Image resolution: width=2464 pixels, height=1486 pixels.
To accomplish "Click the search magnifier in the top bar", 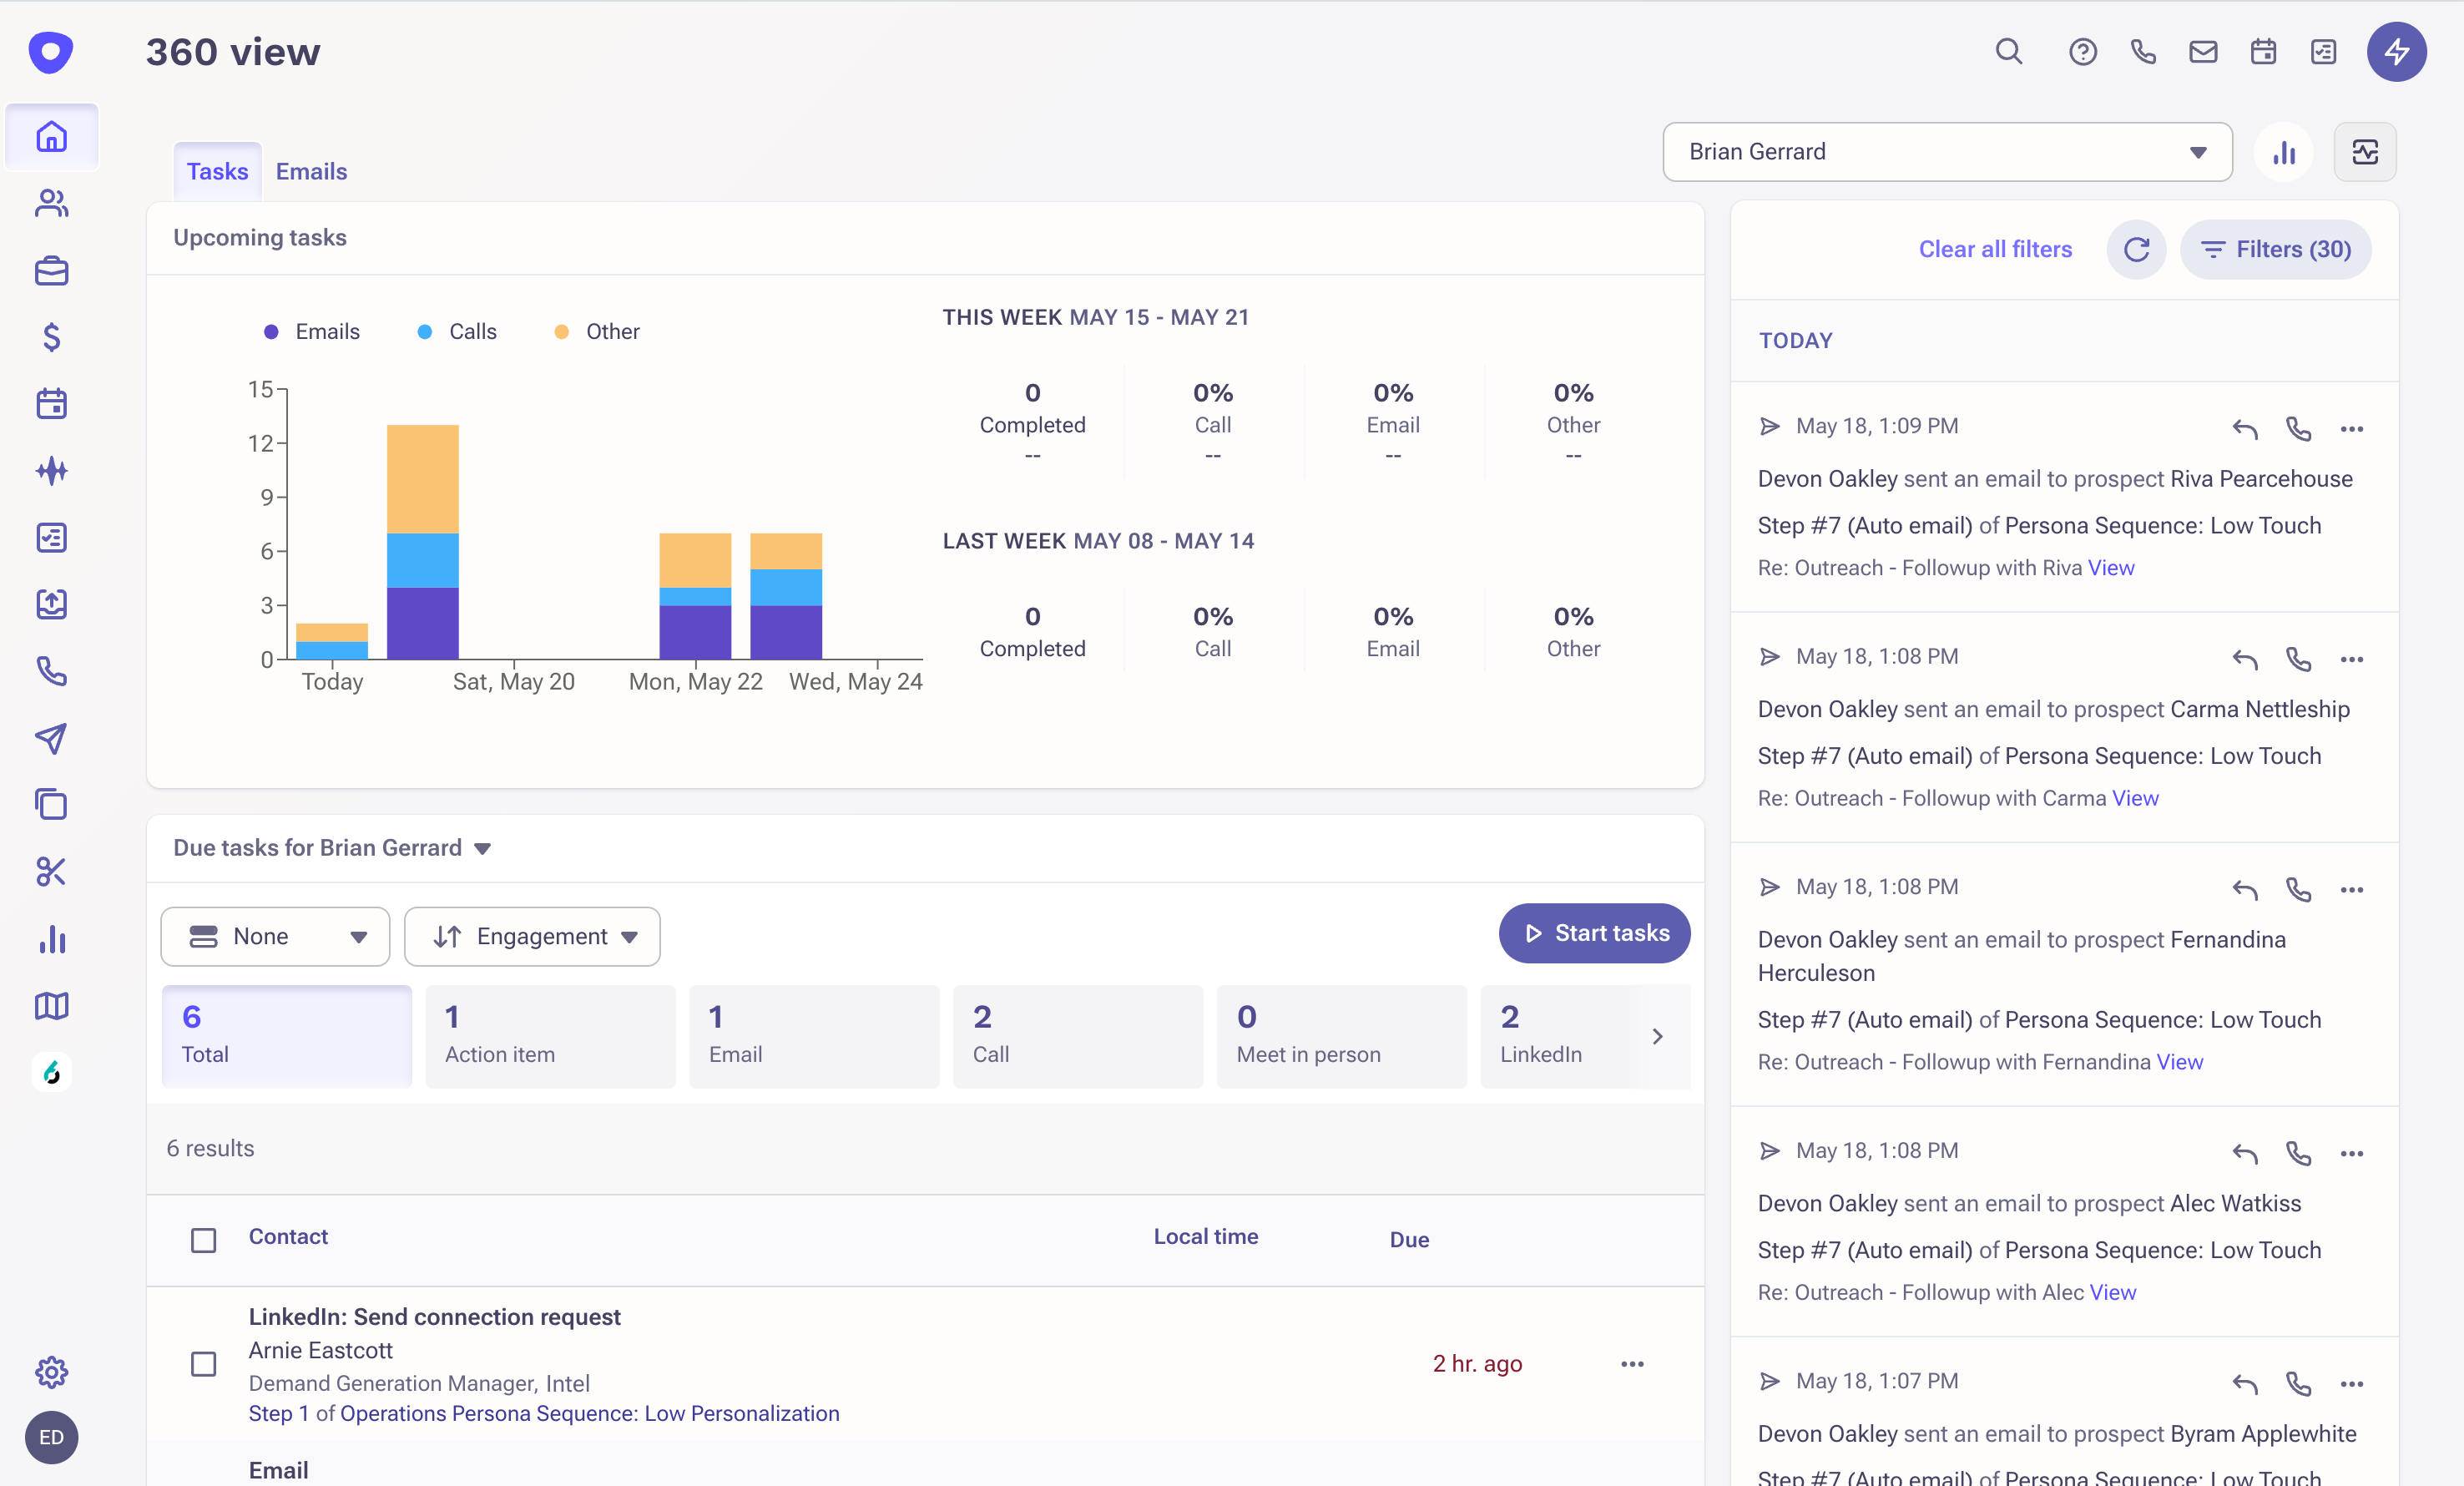I will [2009, 51].
